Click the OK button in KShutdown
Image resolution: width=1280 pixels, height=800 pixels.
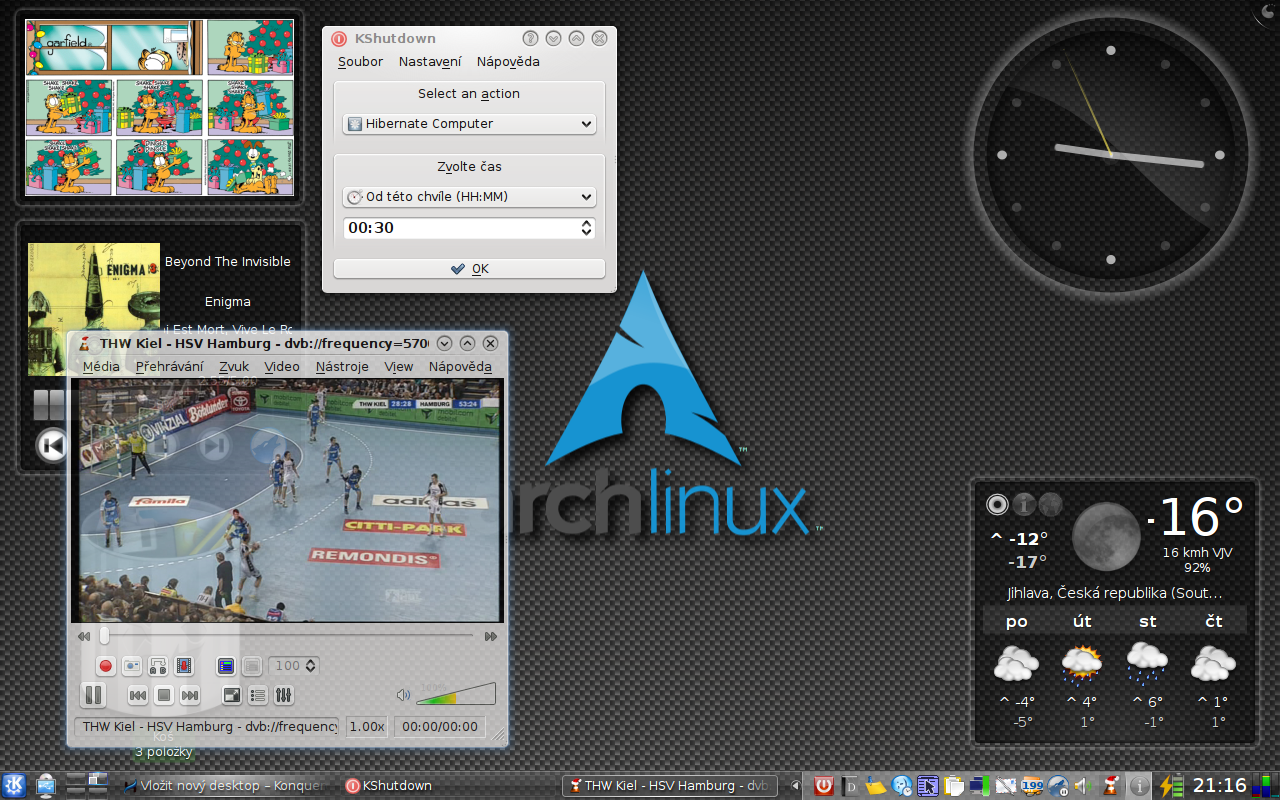tap(469, 269)
